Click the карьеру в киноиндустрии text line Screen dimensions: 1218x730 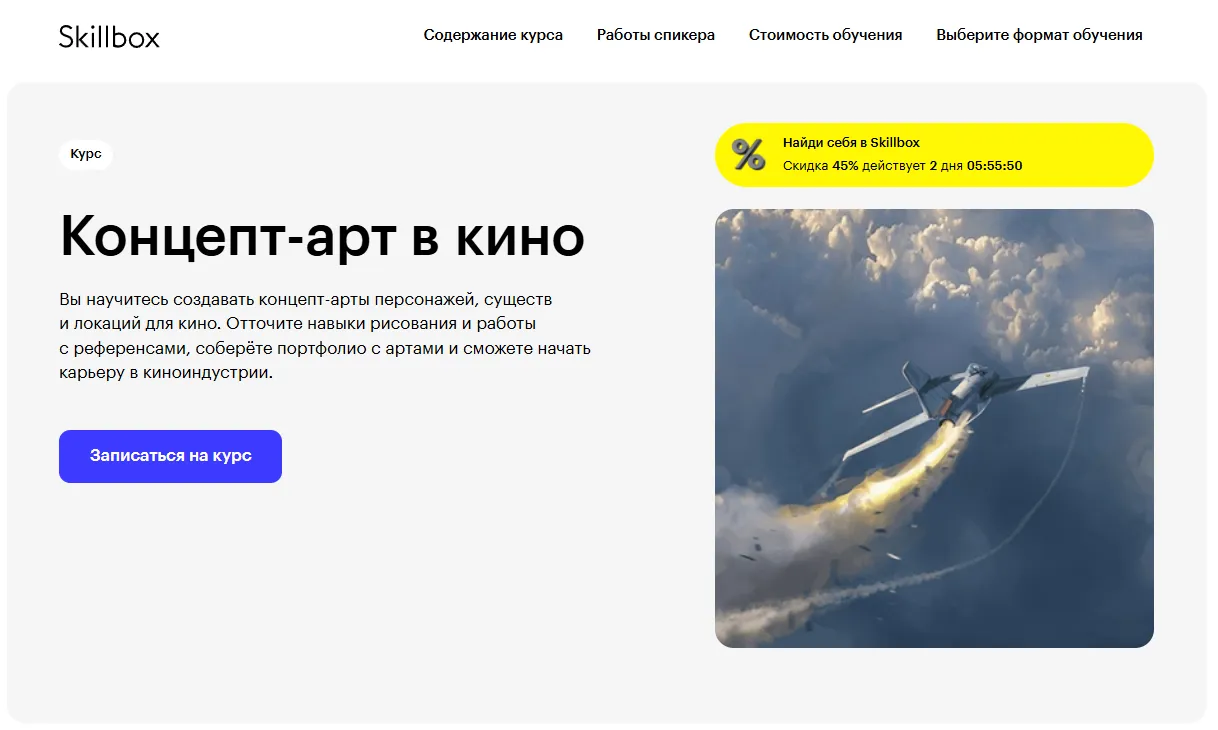[166, 373]
